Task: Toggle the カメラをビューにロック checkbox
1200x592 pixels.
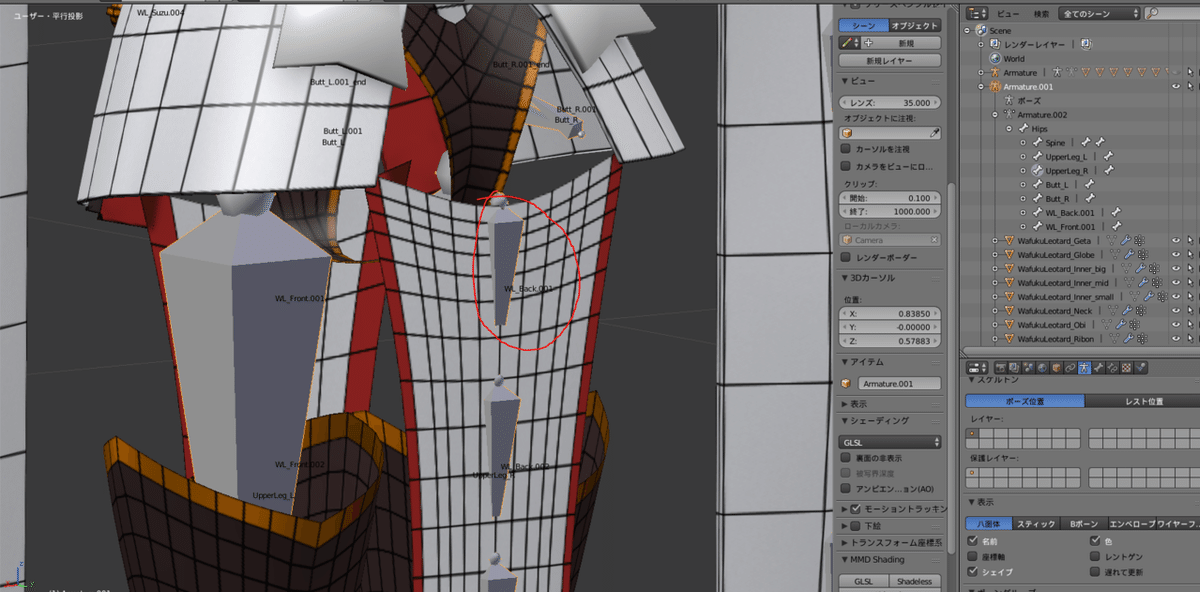Action: [846, 167]
